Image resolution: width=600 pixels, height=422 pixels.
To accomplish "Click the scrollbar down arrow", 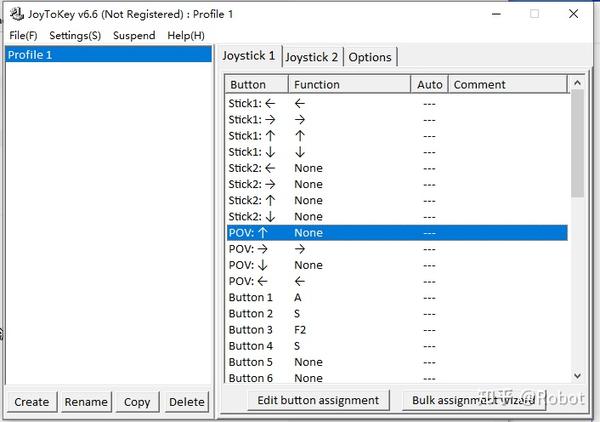I will tap(577, 376).
